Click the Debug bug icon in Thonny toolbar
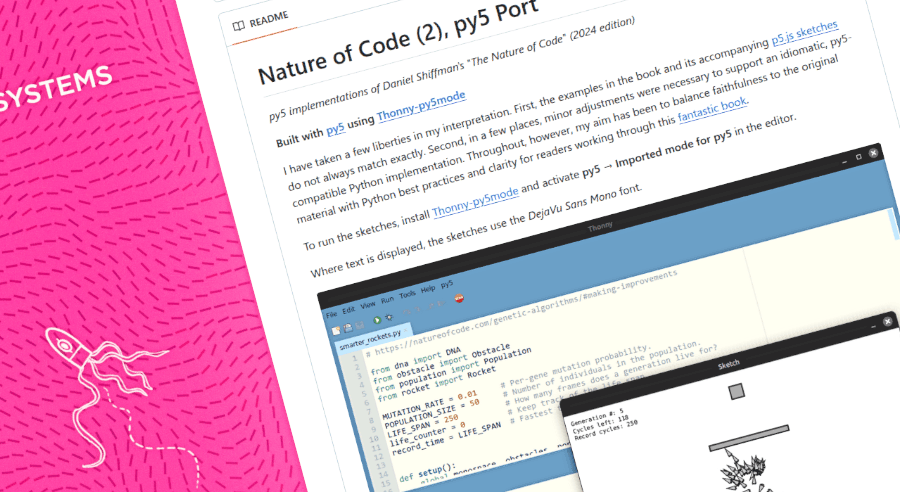 point(389,317)
